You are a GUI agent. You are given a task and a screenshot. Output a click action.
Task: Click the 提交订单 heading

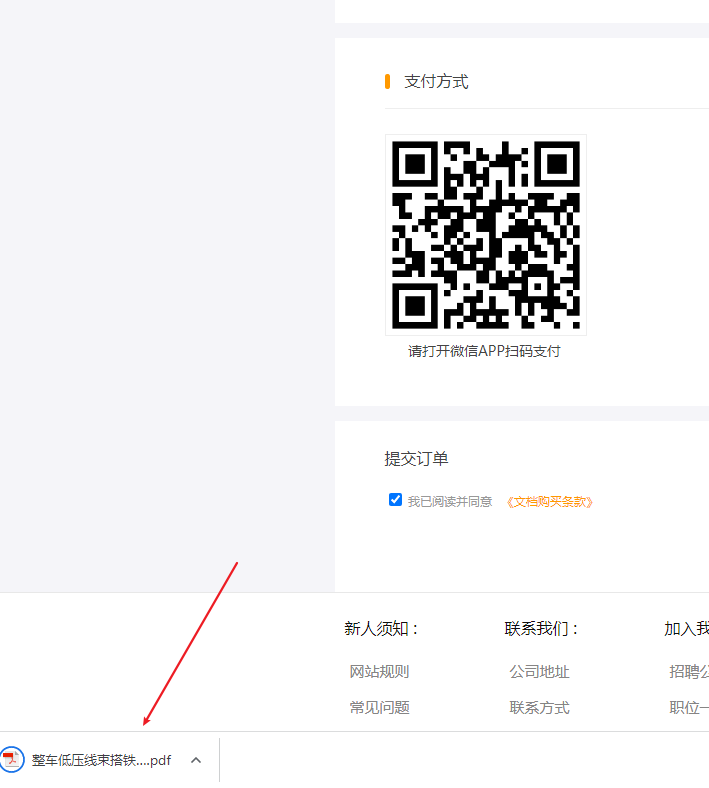tap(416, 458)
